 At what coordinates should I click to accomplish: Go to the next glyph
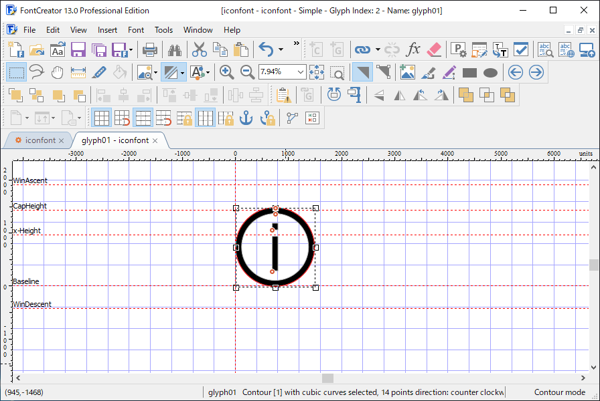click(x=536, y=72)
